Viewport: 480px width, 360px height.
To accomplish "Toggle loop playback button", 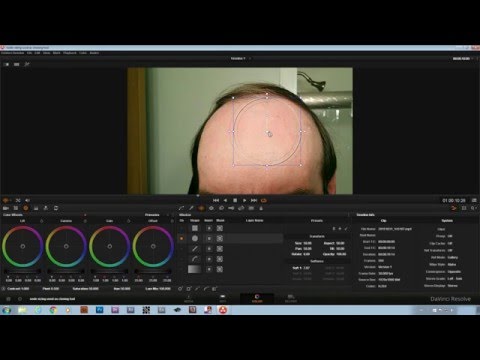I will point(264,200).
